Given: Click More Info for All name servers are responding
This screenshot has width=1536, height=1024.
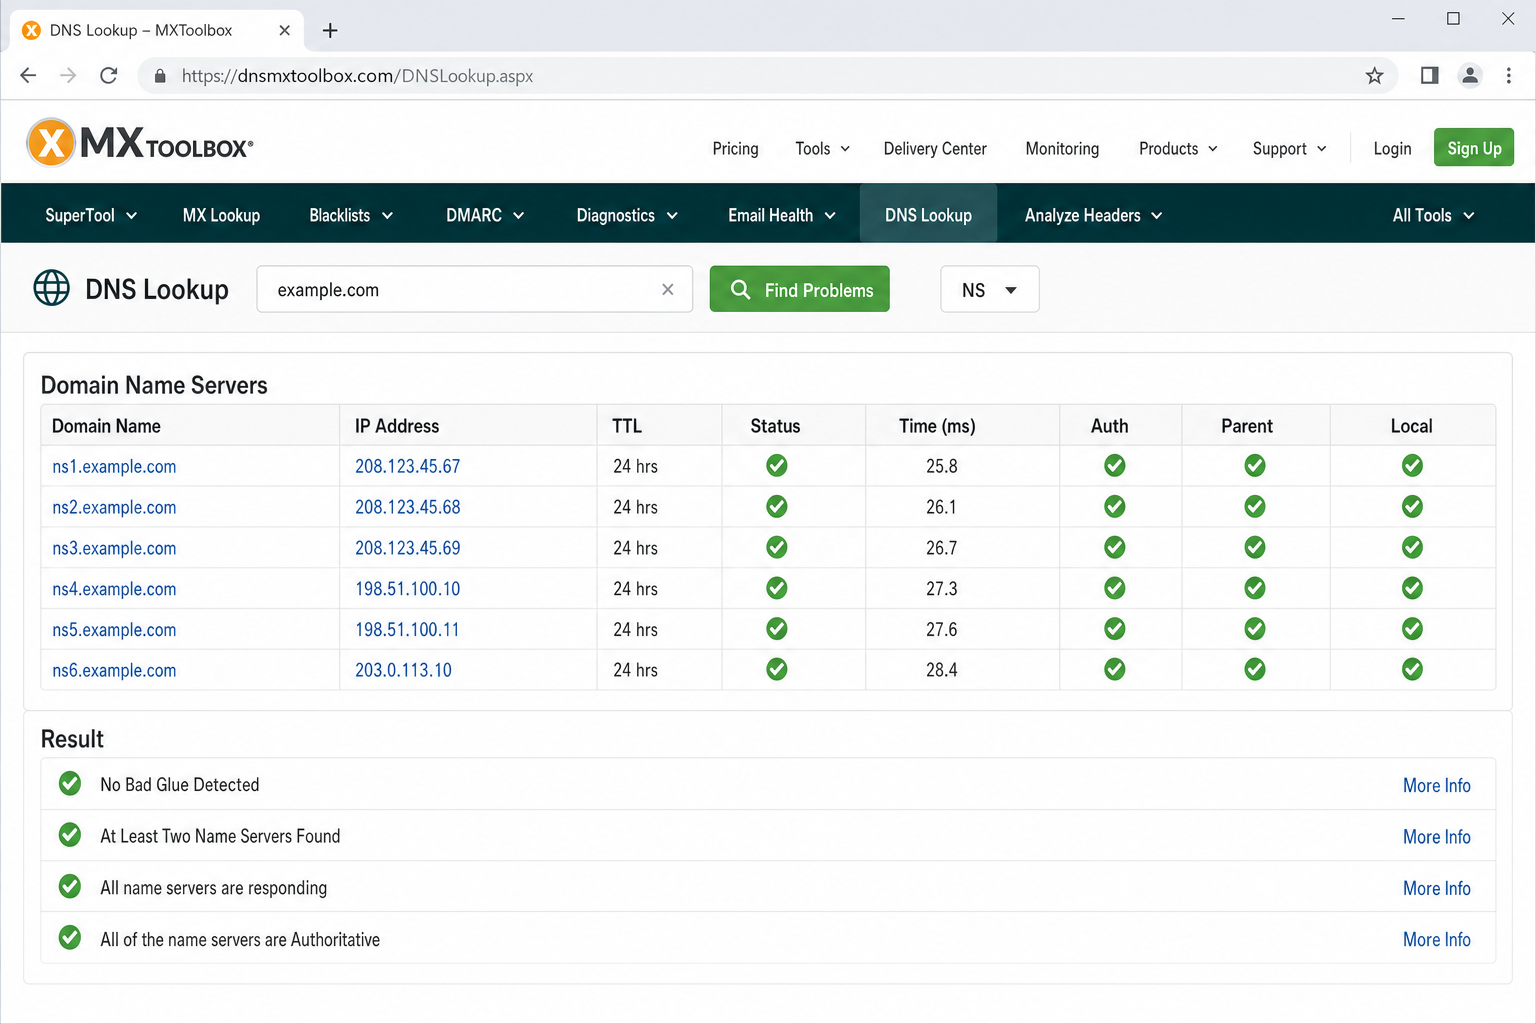Looking at the screenshot, I should click(1436, 888).
